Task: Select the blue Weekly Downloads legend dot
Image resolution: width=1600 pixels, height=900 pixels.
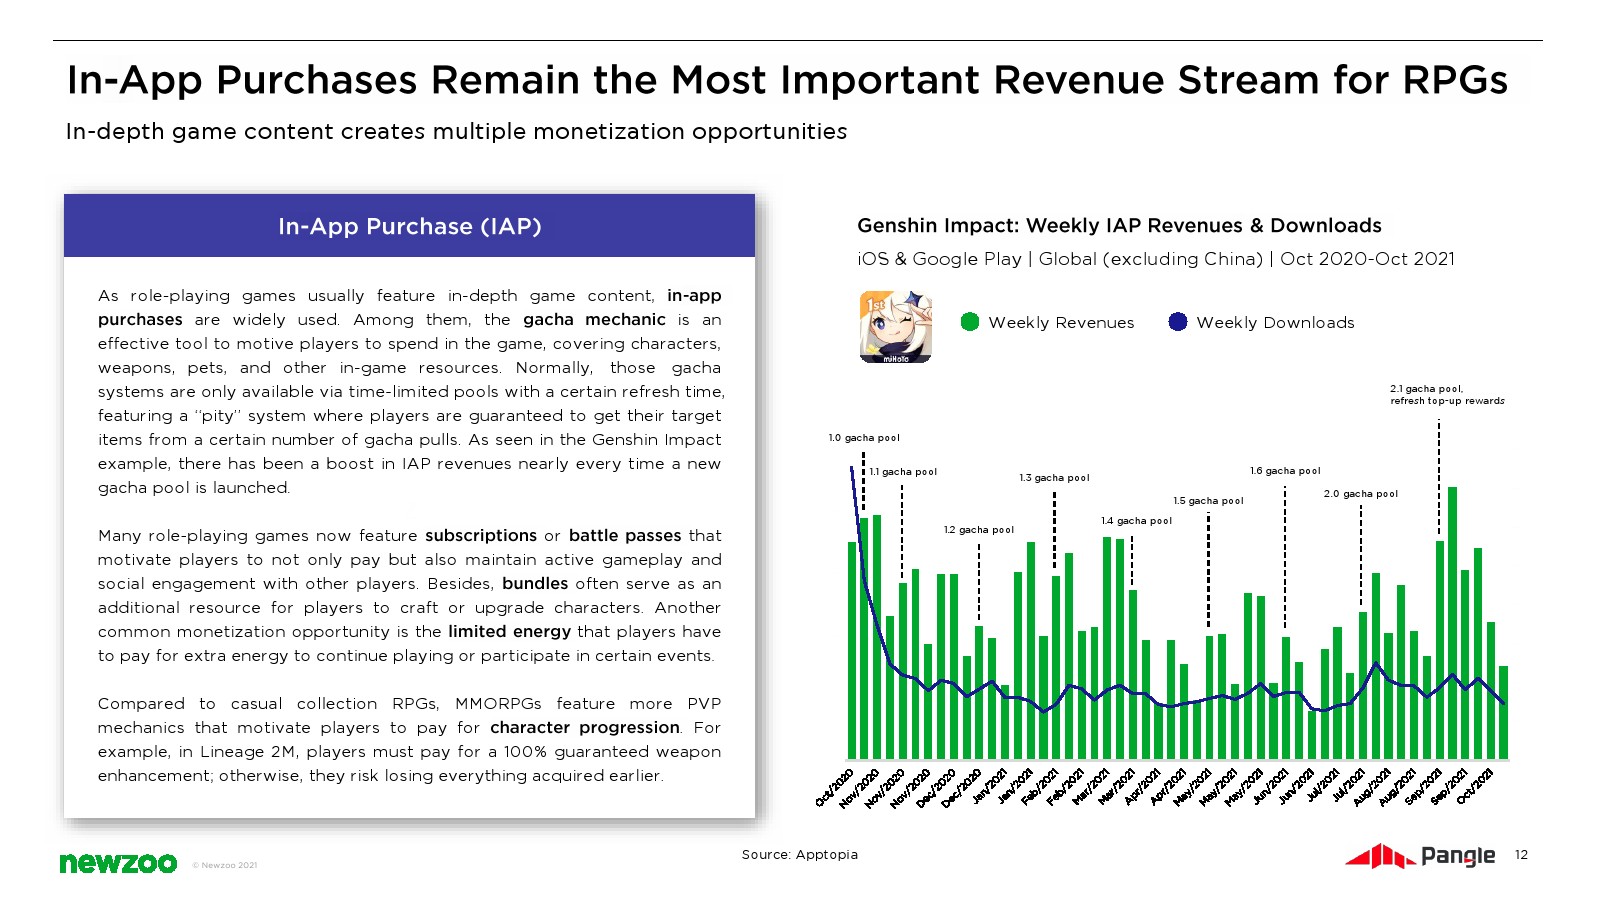Action: pyautogui.click(x=1177, y=322)
